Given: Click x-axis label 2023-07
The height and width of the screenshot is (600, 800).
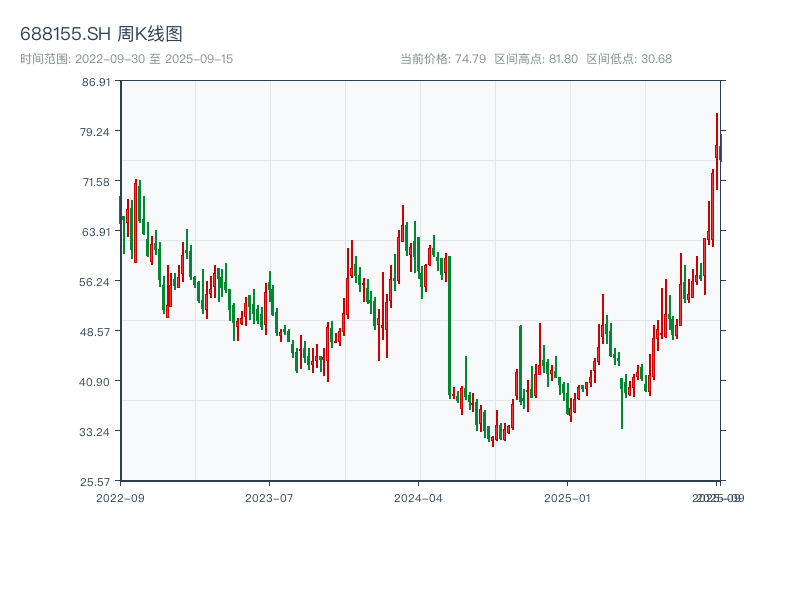Looking at the screenshot, I should 269,498.
